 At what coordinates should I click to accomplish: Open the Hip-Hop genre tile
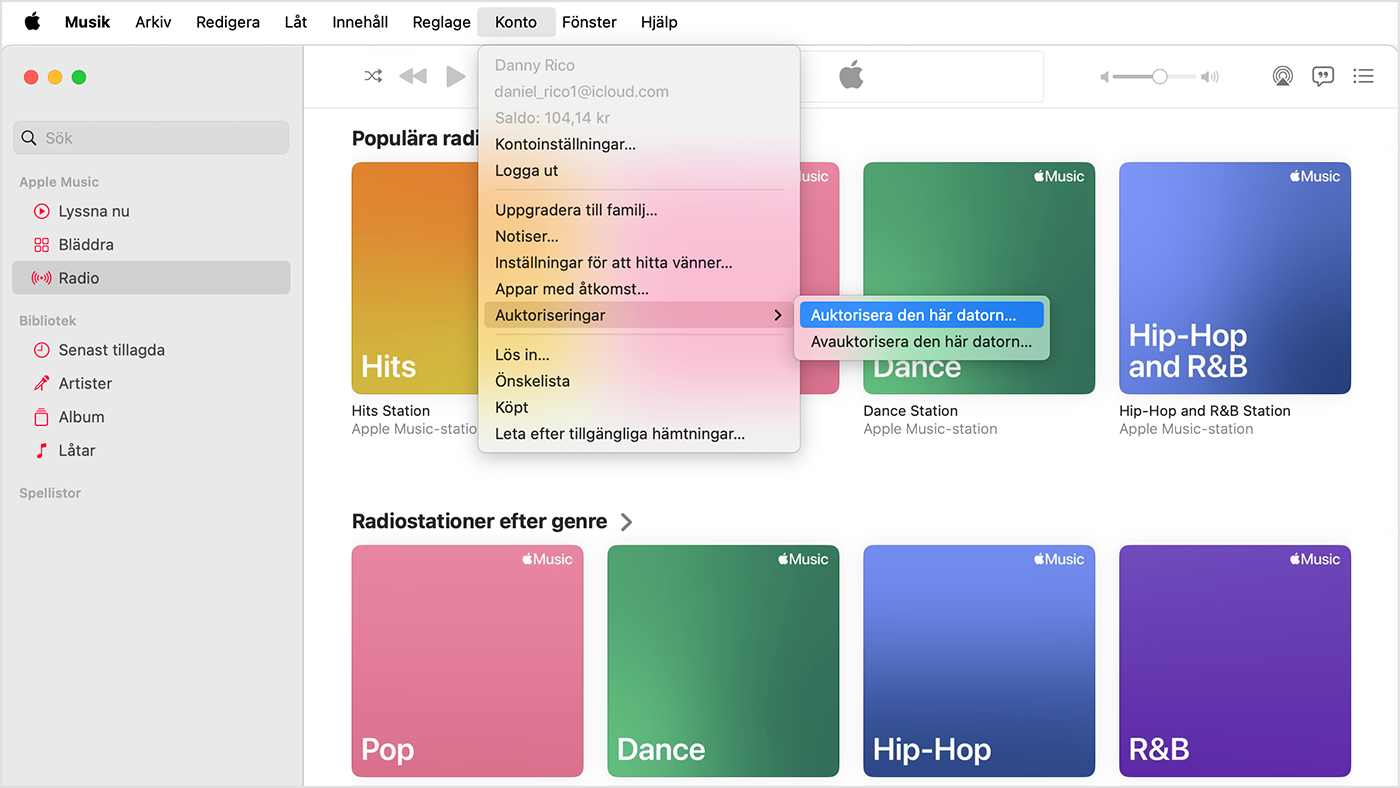[979, 661]
